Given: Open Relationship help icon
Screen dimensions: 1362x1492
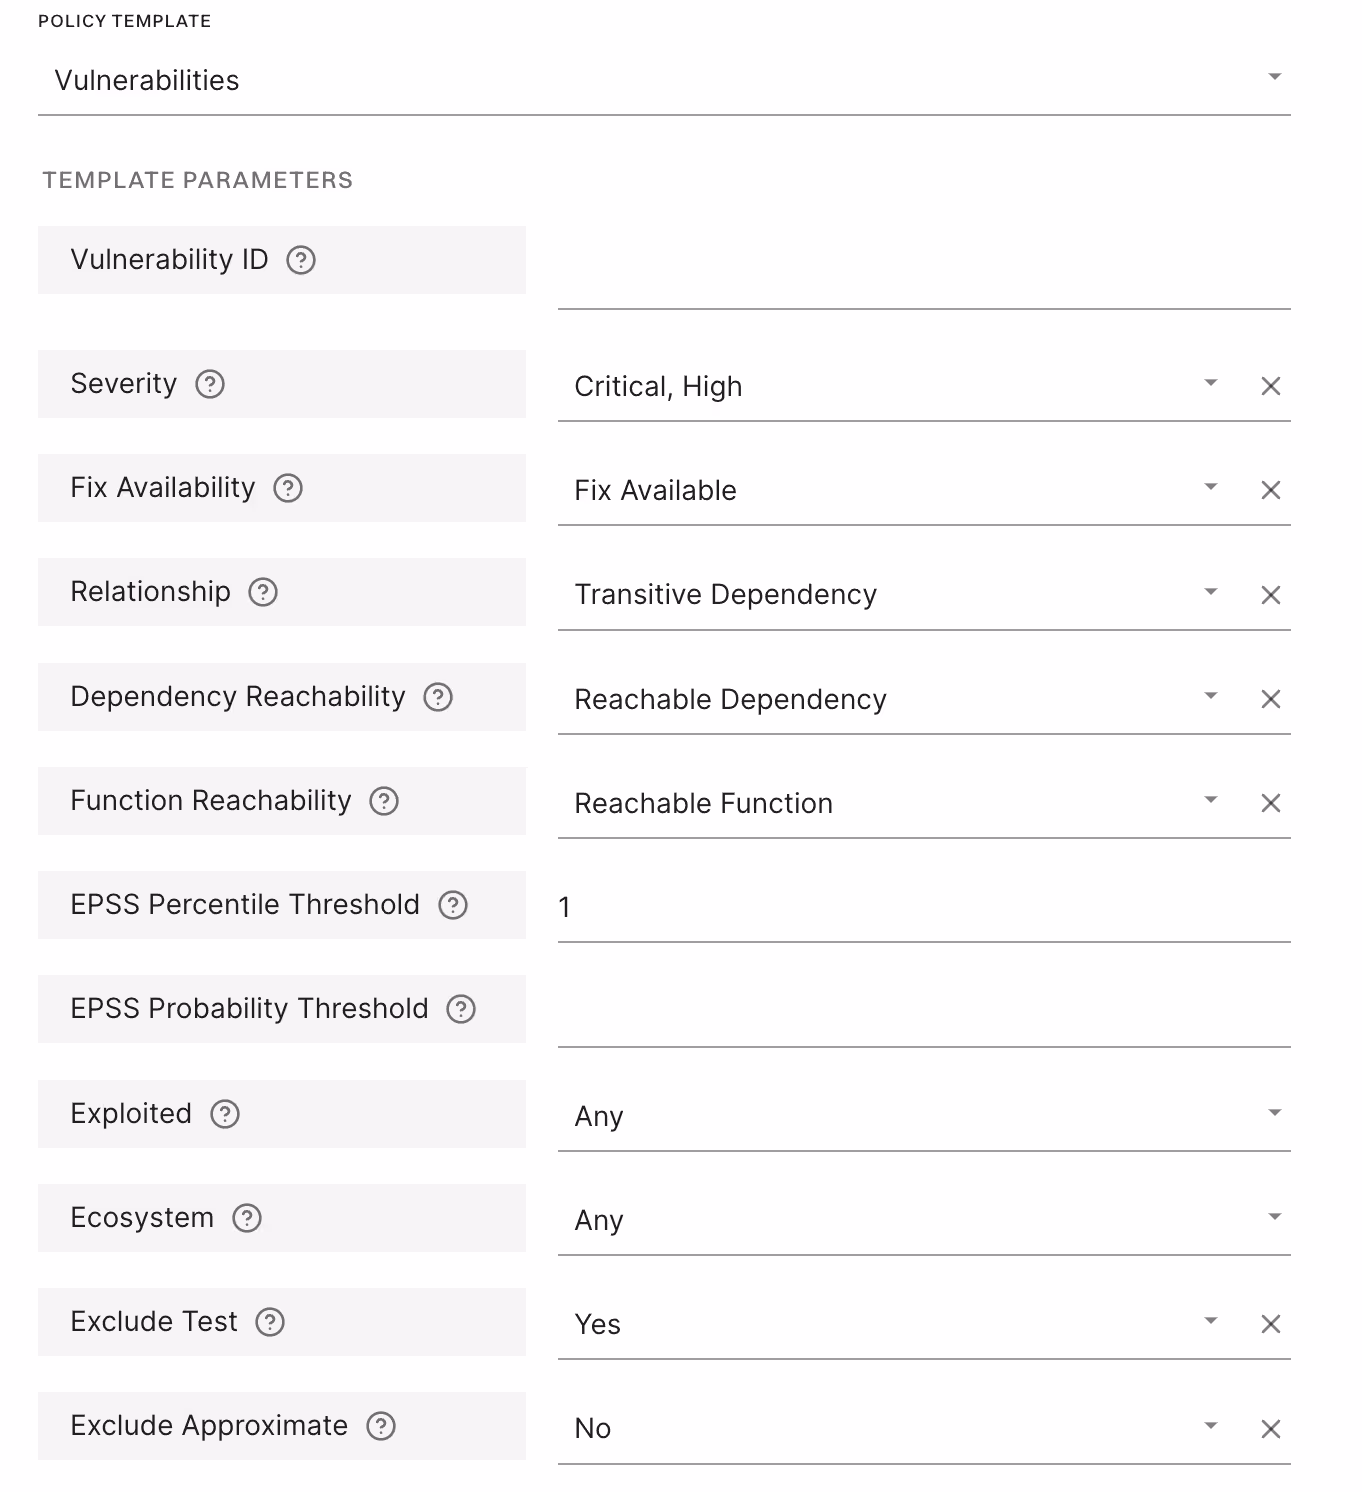Looking at the screenshot, I should pyautogui.click(x=263, y=592).
